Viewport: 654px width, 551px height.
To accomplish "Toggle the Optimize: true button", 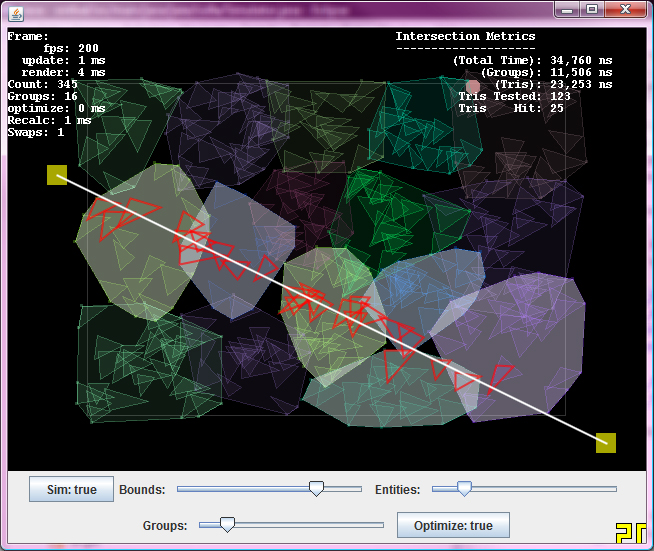I will 453,525.
